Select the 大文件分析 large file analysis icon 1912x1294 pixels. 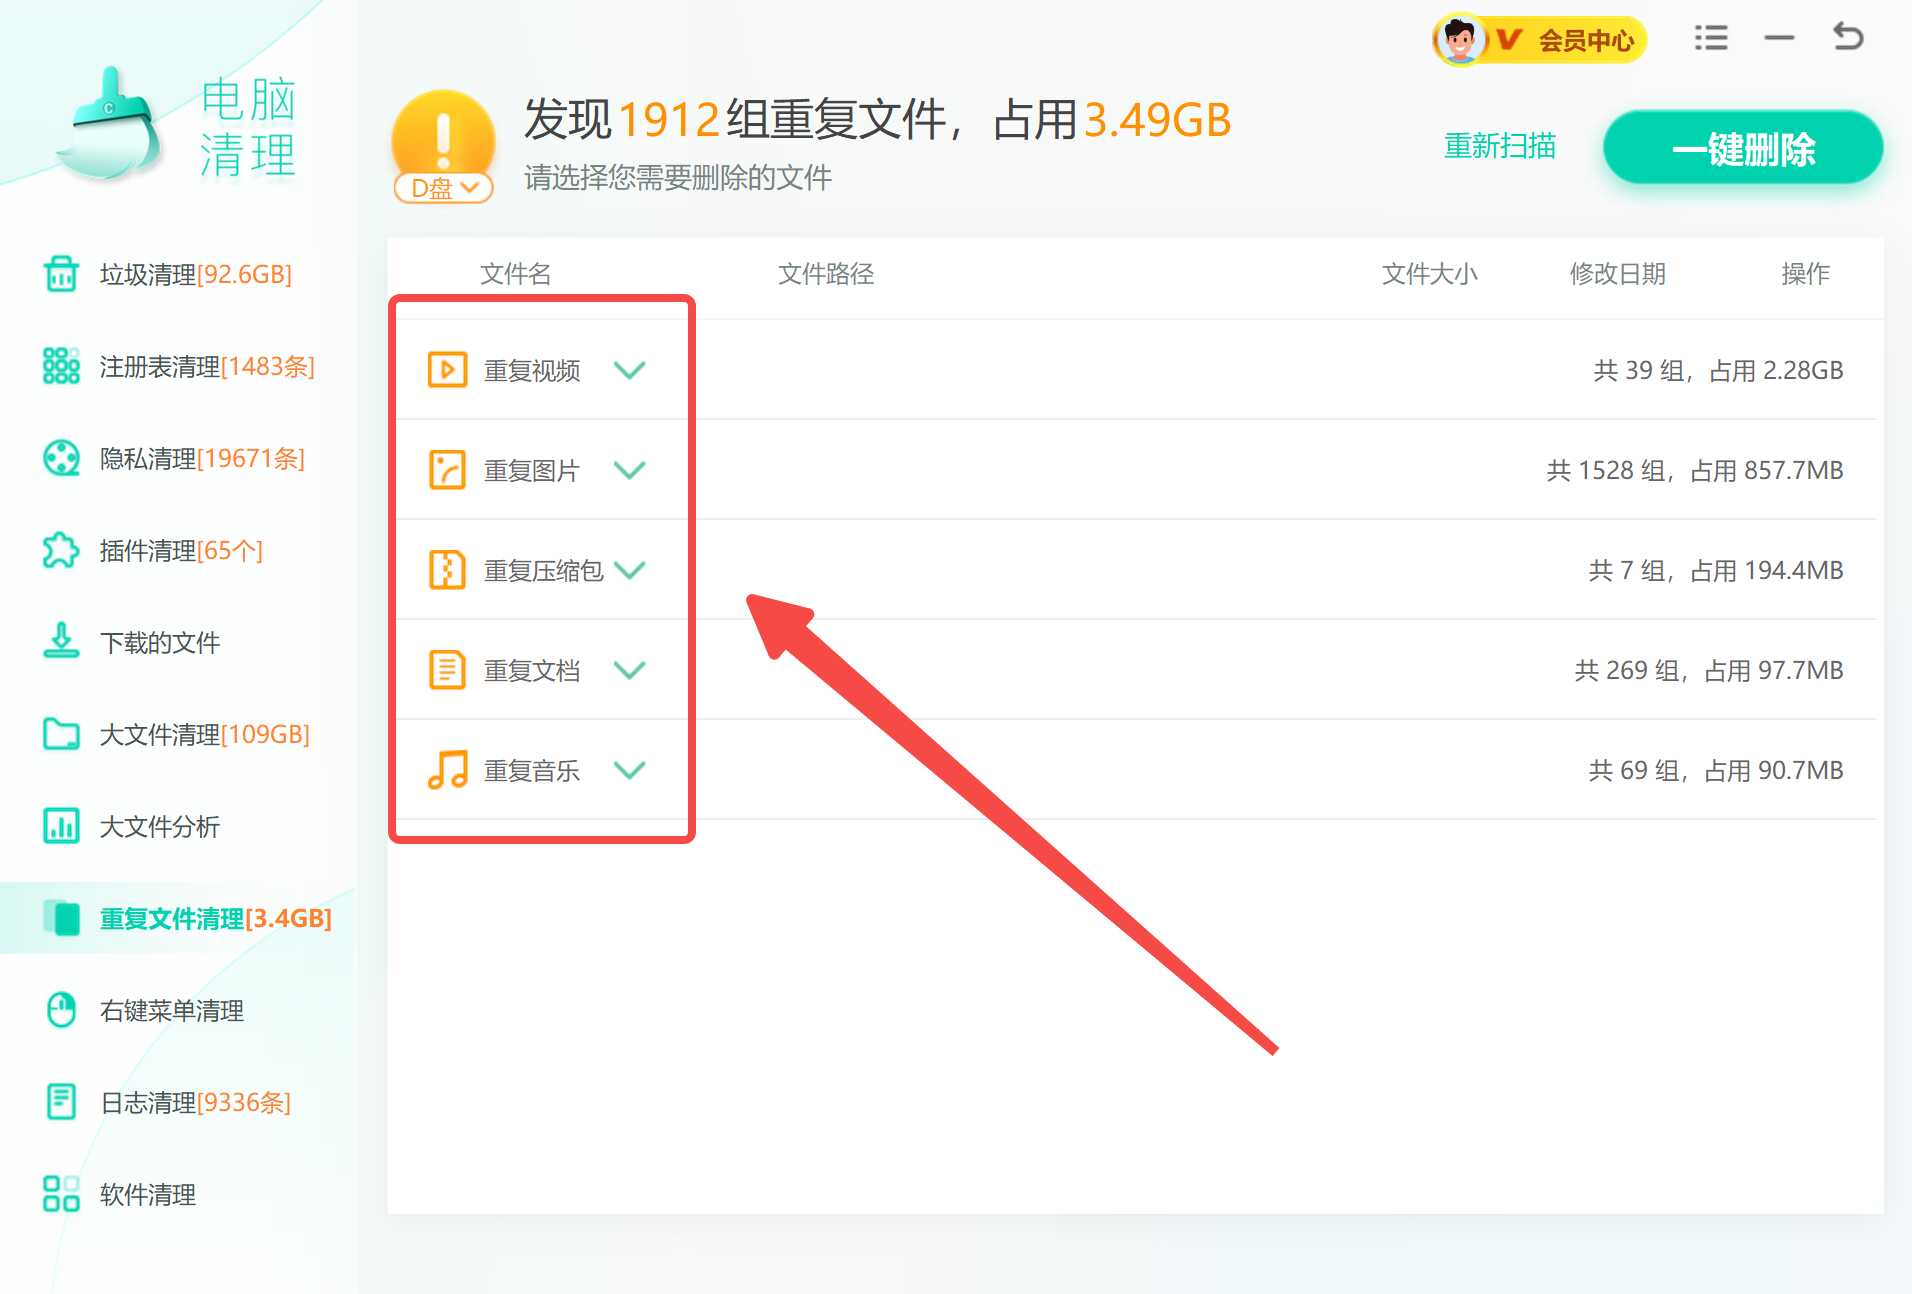[61, 827]
